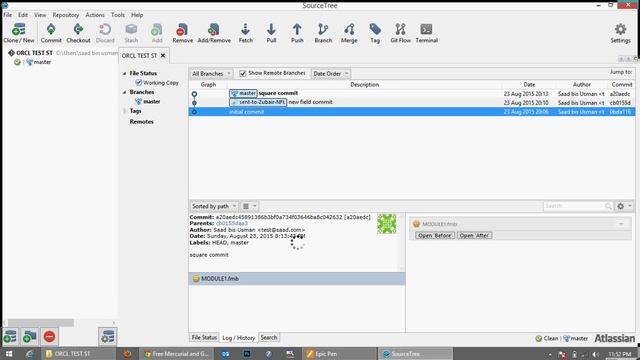Click the Remove toolbar icon
Screen dimensions: 640x360
182,33
